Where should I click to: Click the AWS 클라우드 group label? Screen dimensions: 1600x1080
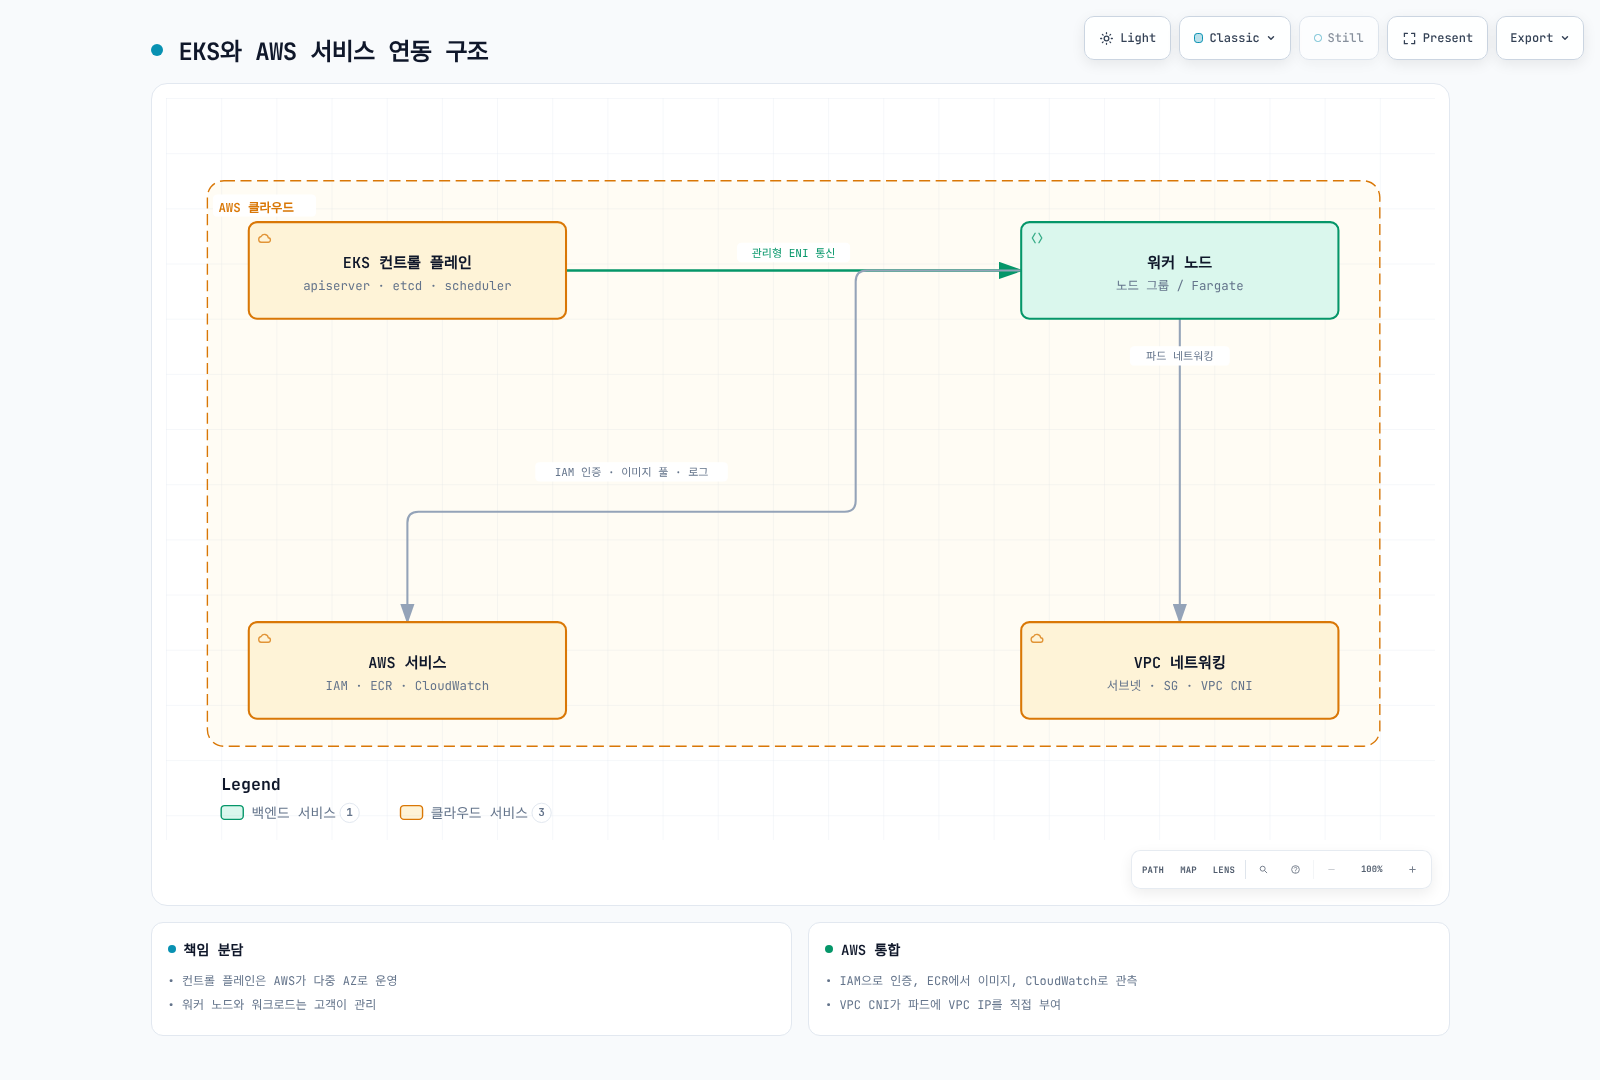(256, 208)
